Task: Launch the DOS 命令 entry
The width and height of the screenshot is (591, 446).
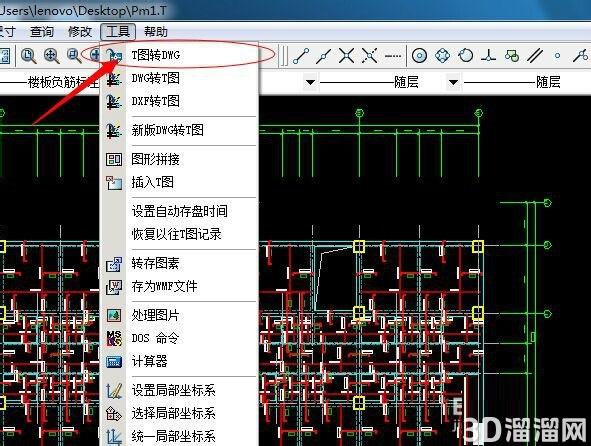Action: [179, 338]
